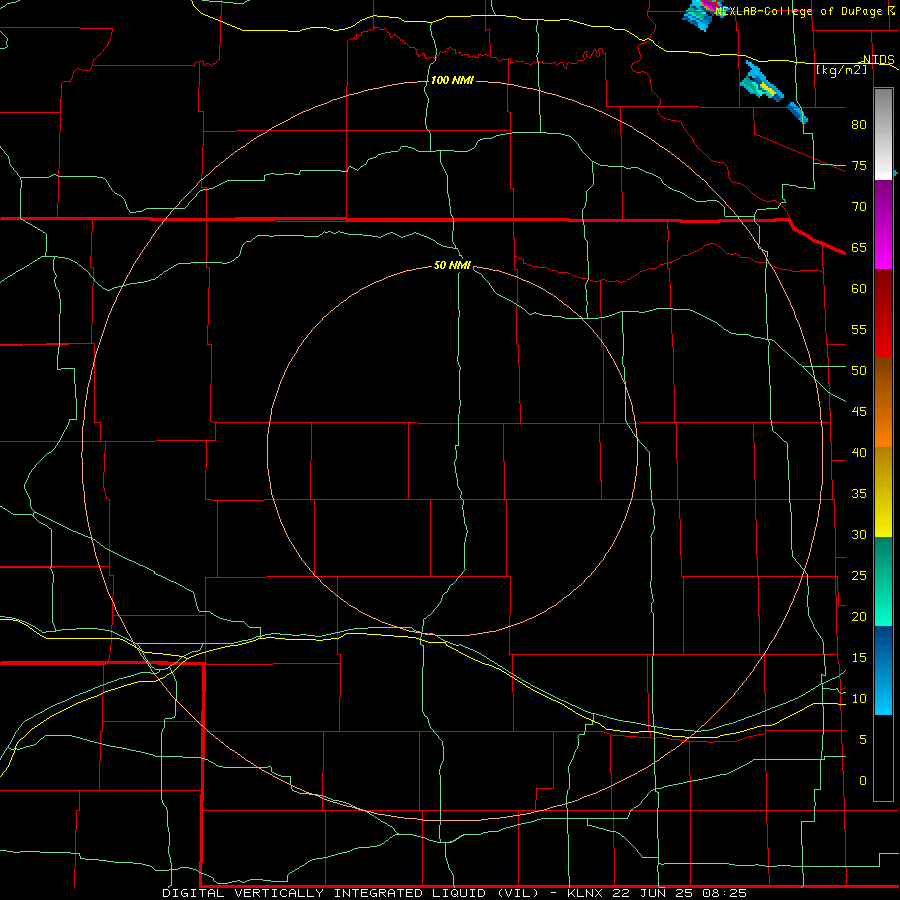900x900 pixels.
Task: Click the 55 value on the VIL scale
Action: [859, 329]
